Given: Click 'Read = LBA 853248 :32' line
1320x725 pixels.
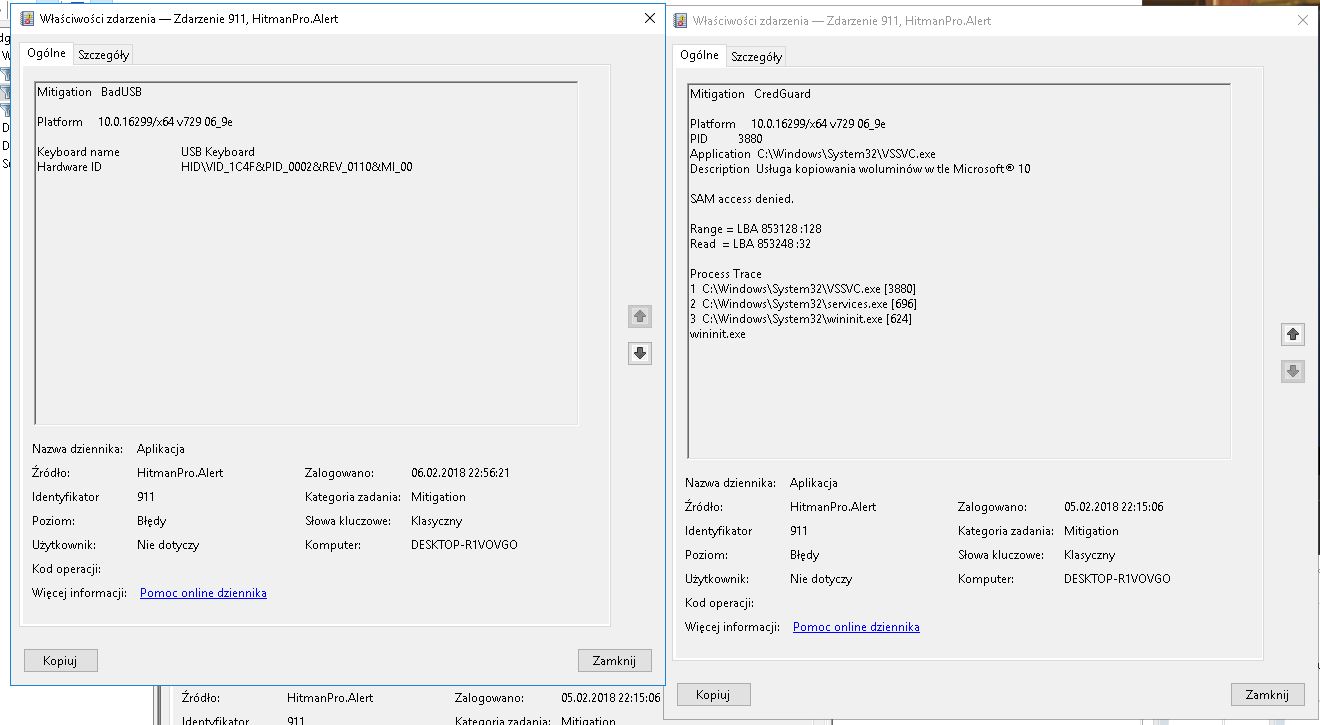Looking at the screenshot, I should [x=753, y=244].
